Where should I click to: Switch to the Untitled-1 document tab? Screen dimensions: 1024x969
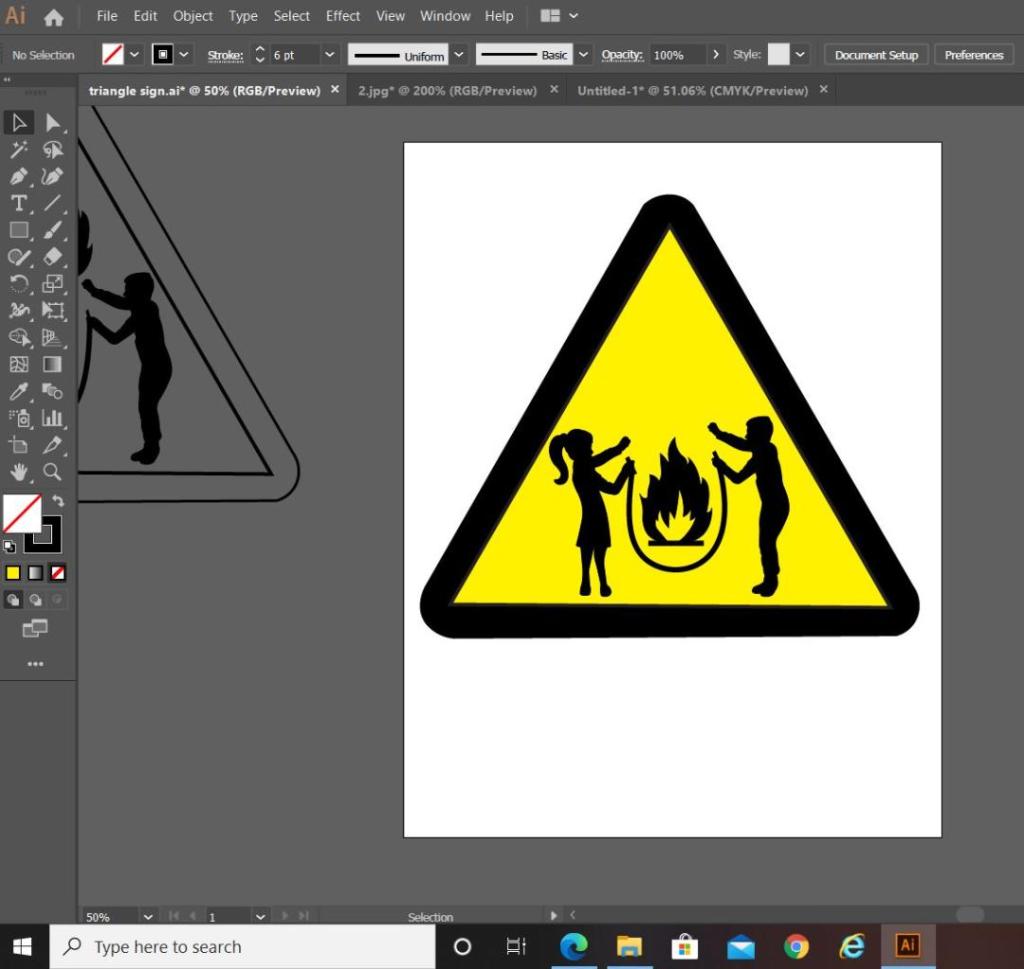click(692, 90)
